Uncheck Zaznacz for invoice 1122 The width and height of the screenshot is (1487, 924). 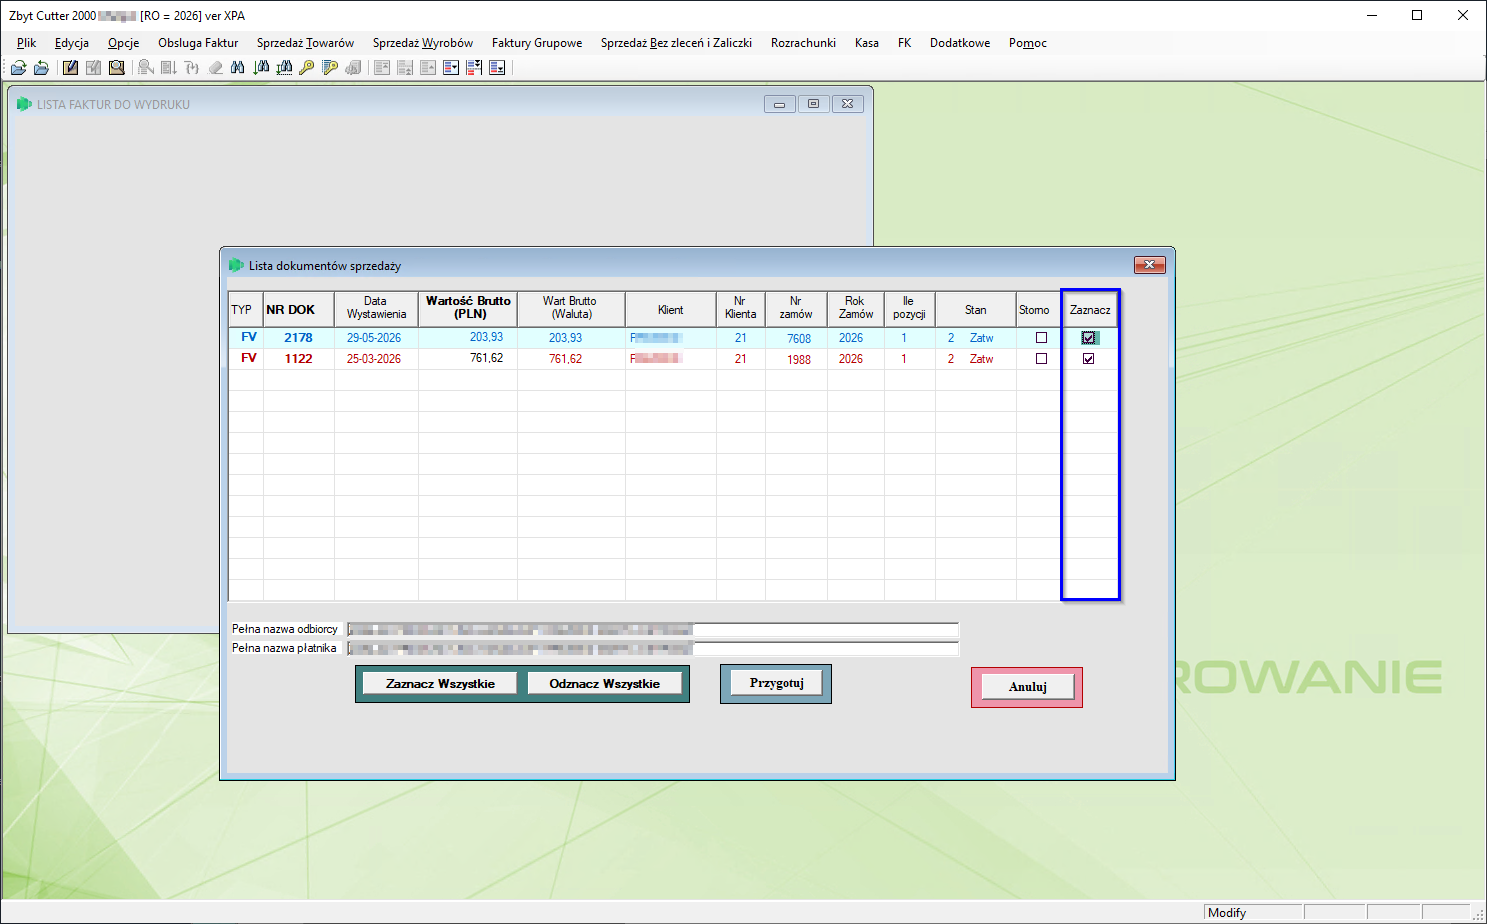coord(1088,359)
